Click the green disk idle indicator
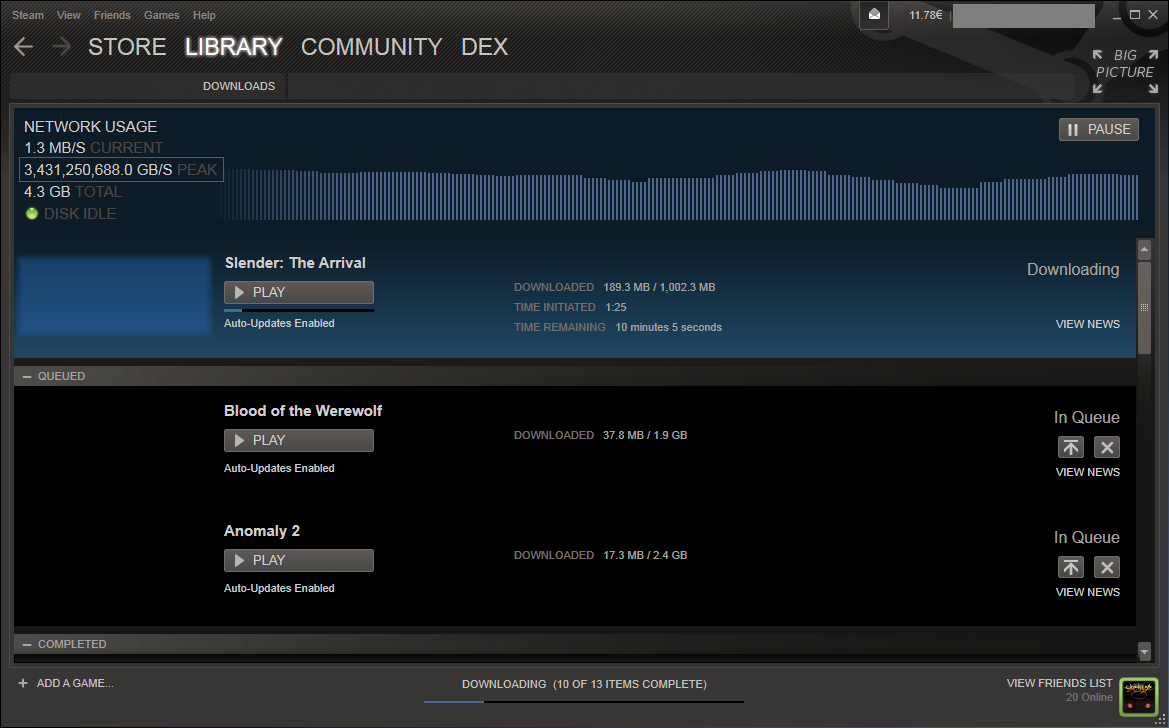This screenshot has height=728, width=1169. pyautogui.click(x=32, y=213)
